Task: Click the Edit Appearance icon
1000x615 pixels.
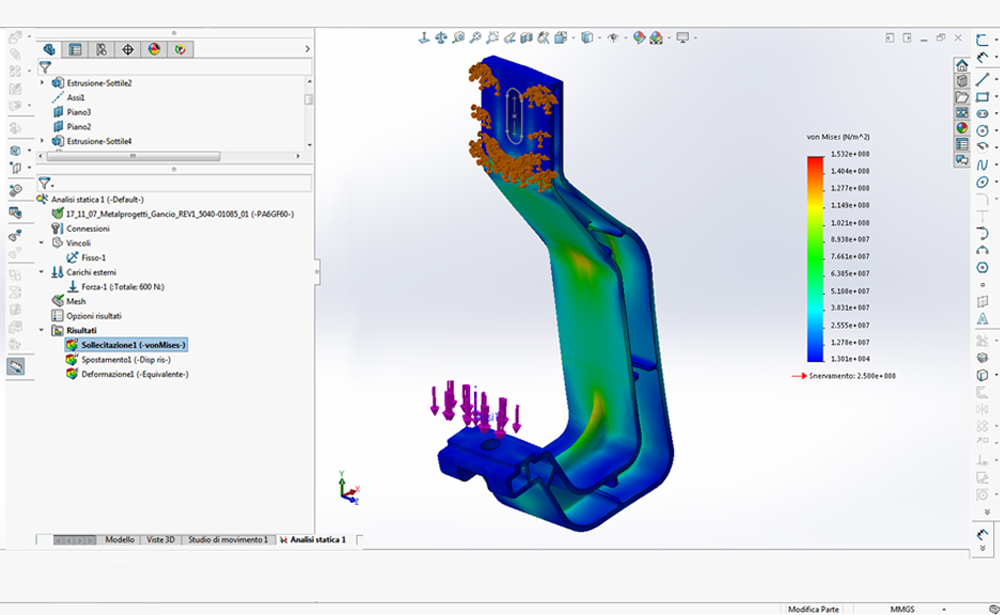Action: [638, 38]
